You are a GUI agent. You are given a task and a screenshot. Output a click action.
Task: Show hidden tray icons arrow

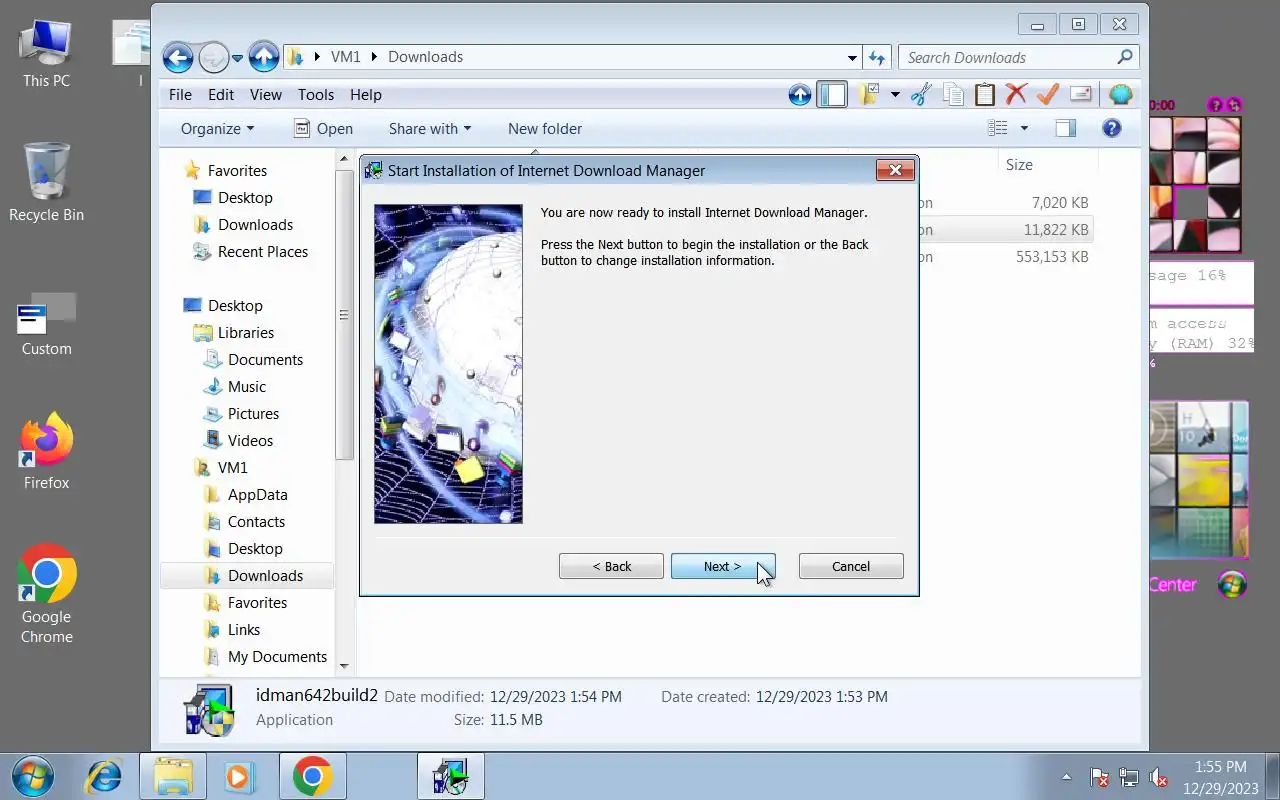click(x=1066, y=777)
